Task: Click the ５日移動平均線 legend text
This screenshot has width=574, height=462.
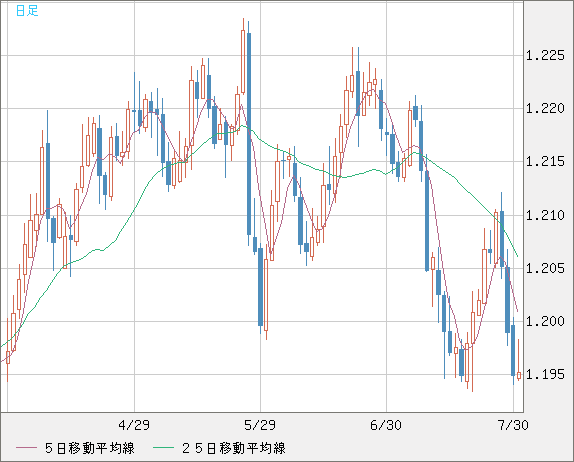Action: click(x=90, y=448)
